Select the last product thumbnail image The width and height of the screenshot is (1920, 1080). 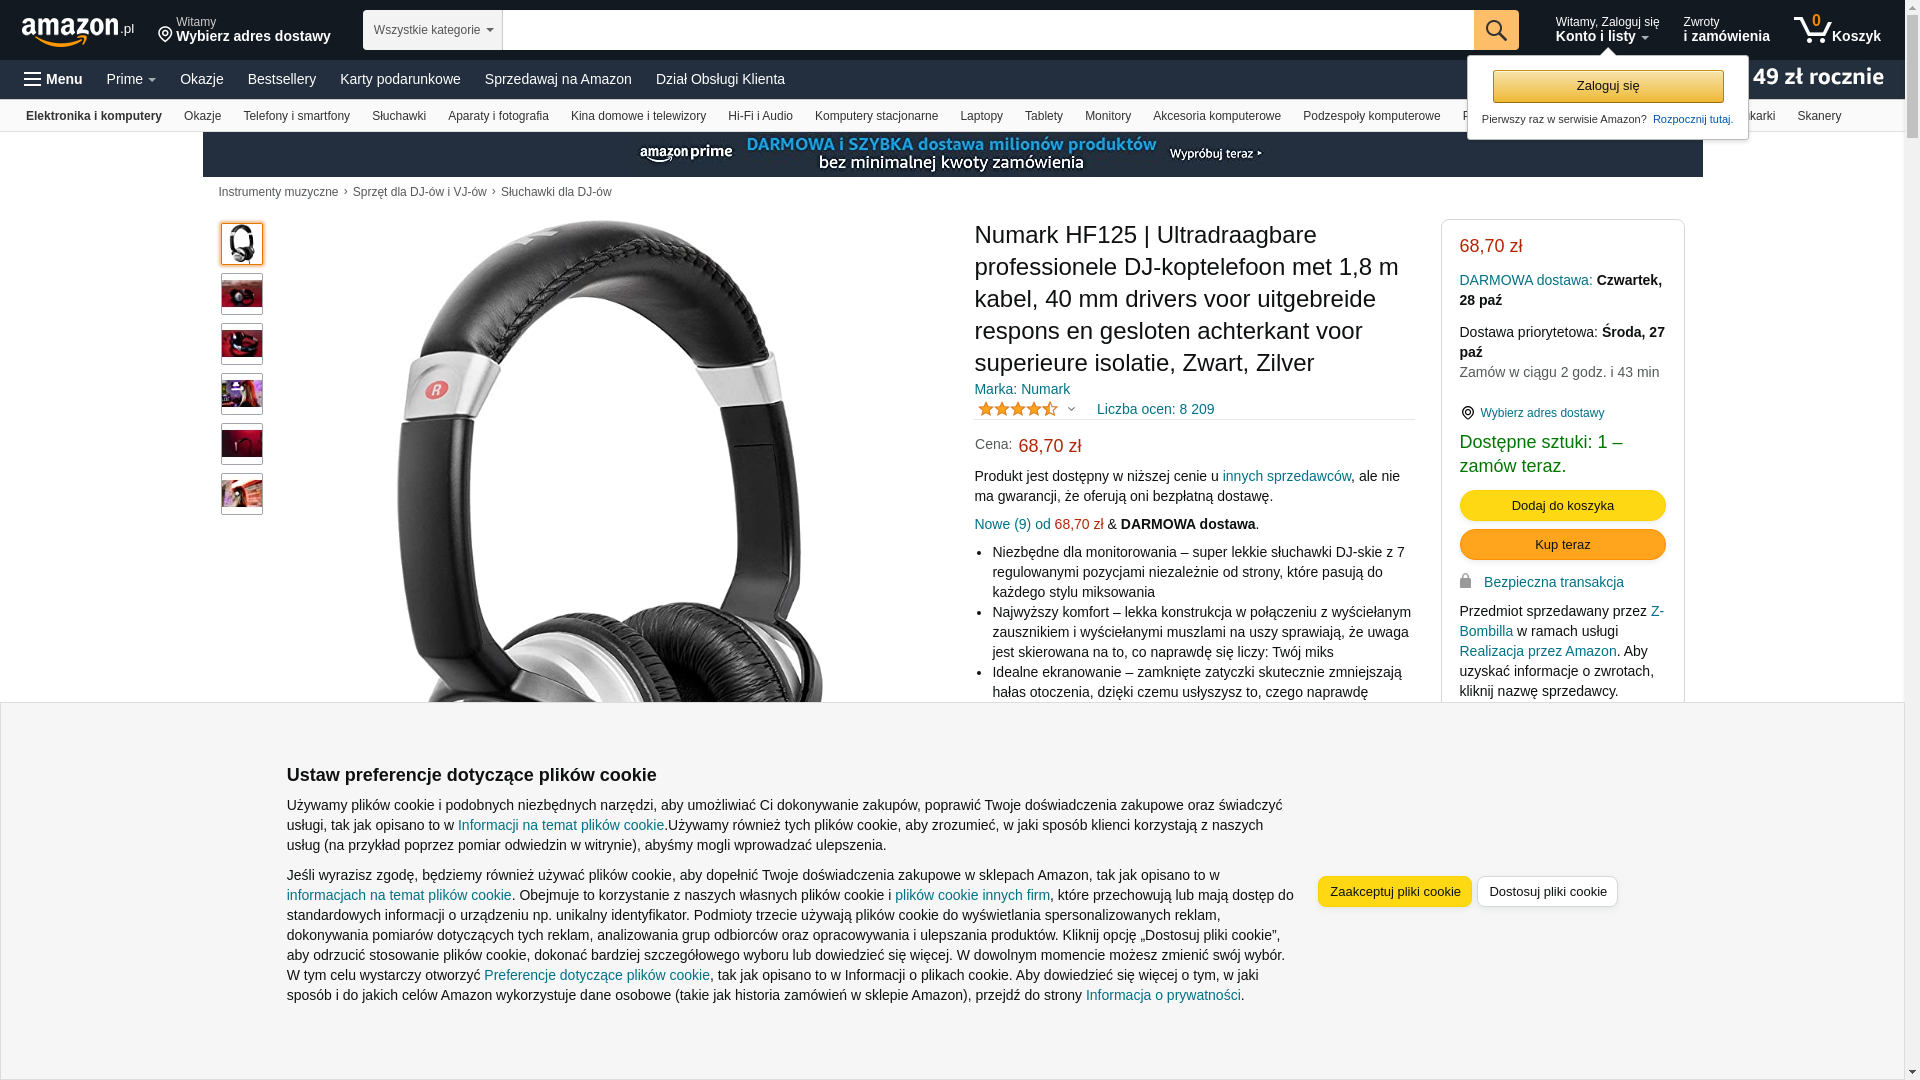pos(242,494)
